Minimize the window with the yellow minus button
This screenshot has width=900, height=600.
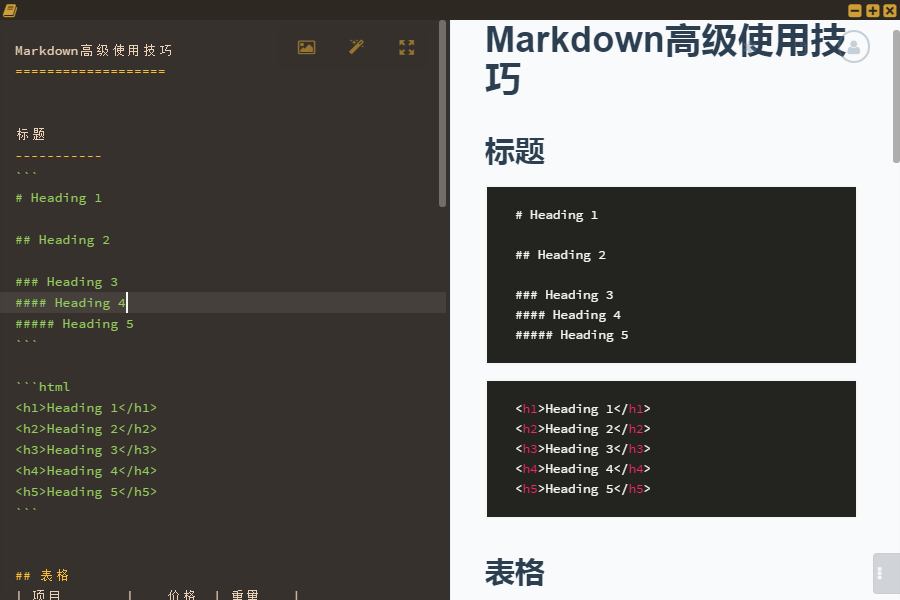855,10
